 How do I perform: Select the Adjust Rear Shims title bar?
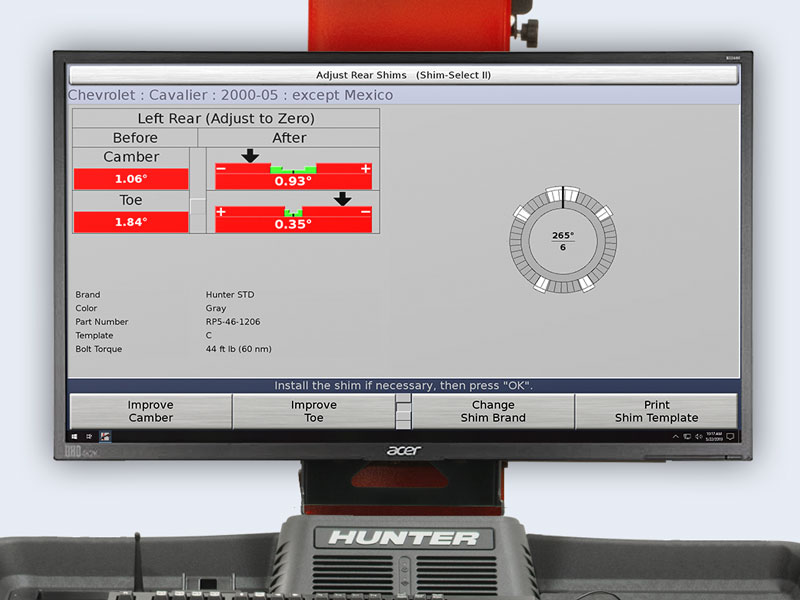[403, 74]
